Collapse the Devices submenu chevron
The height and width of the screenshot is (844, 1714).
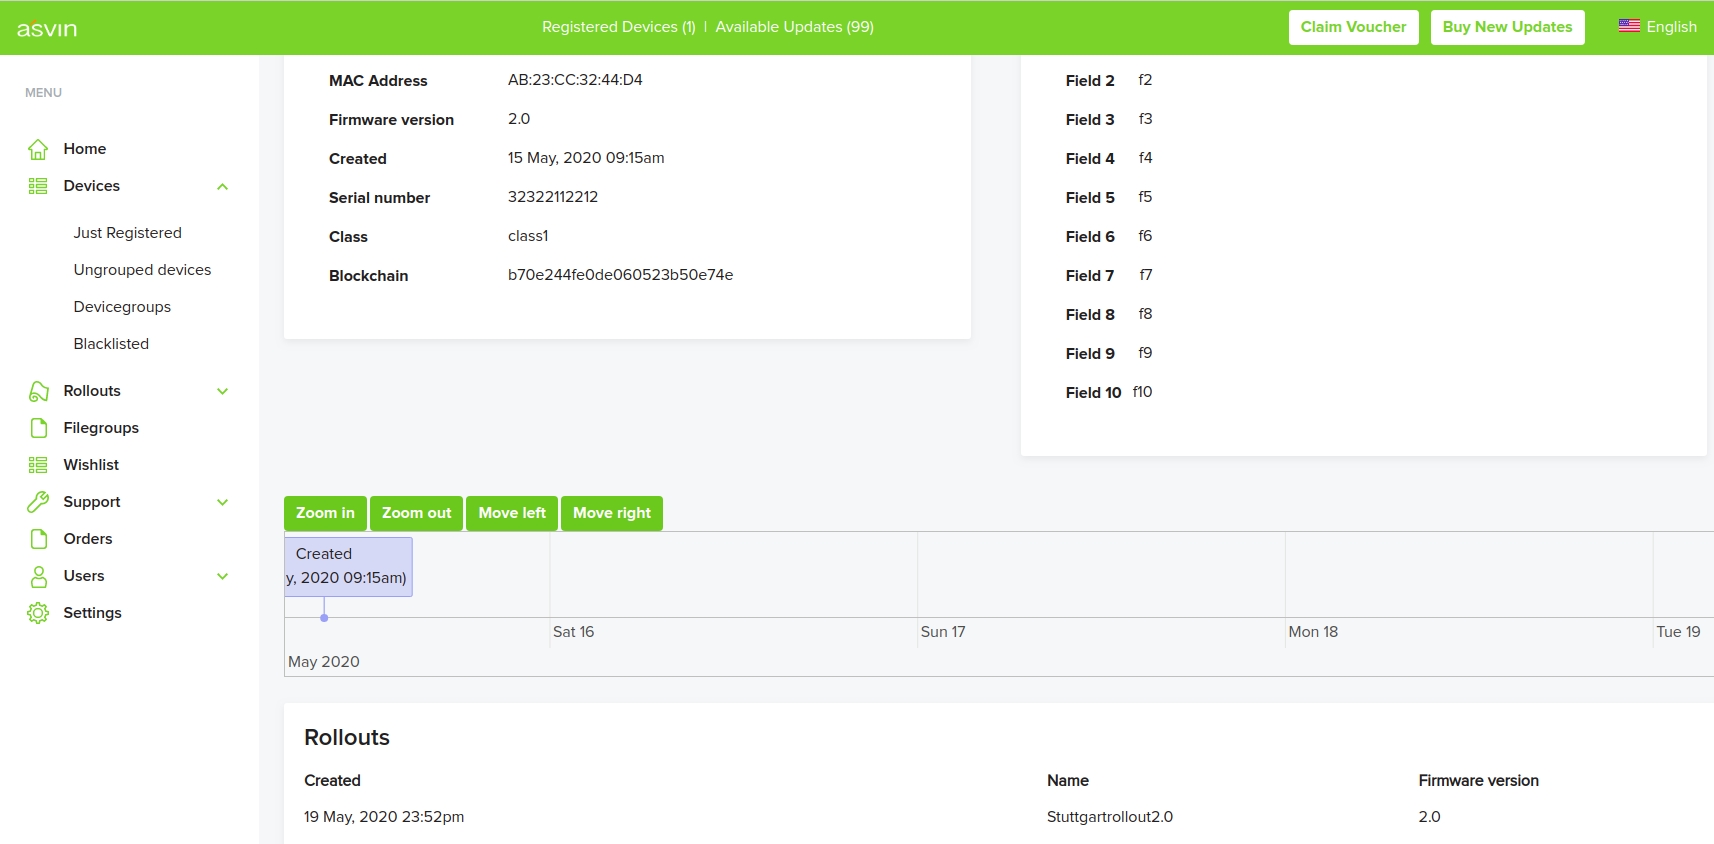222,186
